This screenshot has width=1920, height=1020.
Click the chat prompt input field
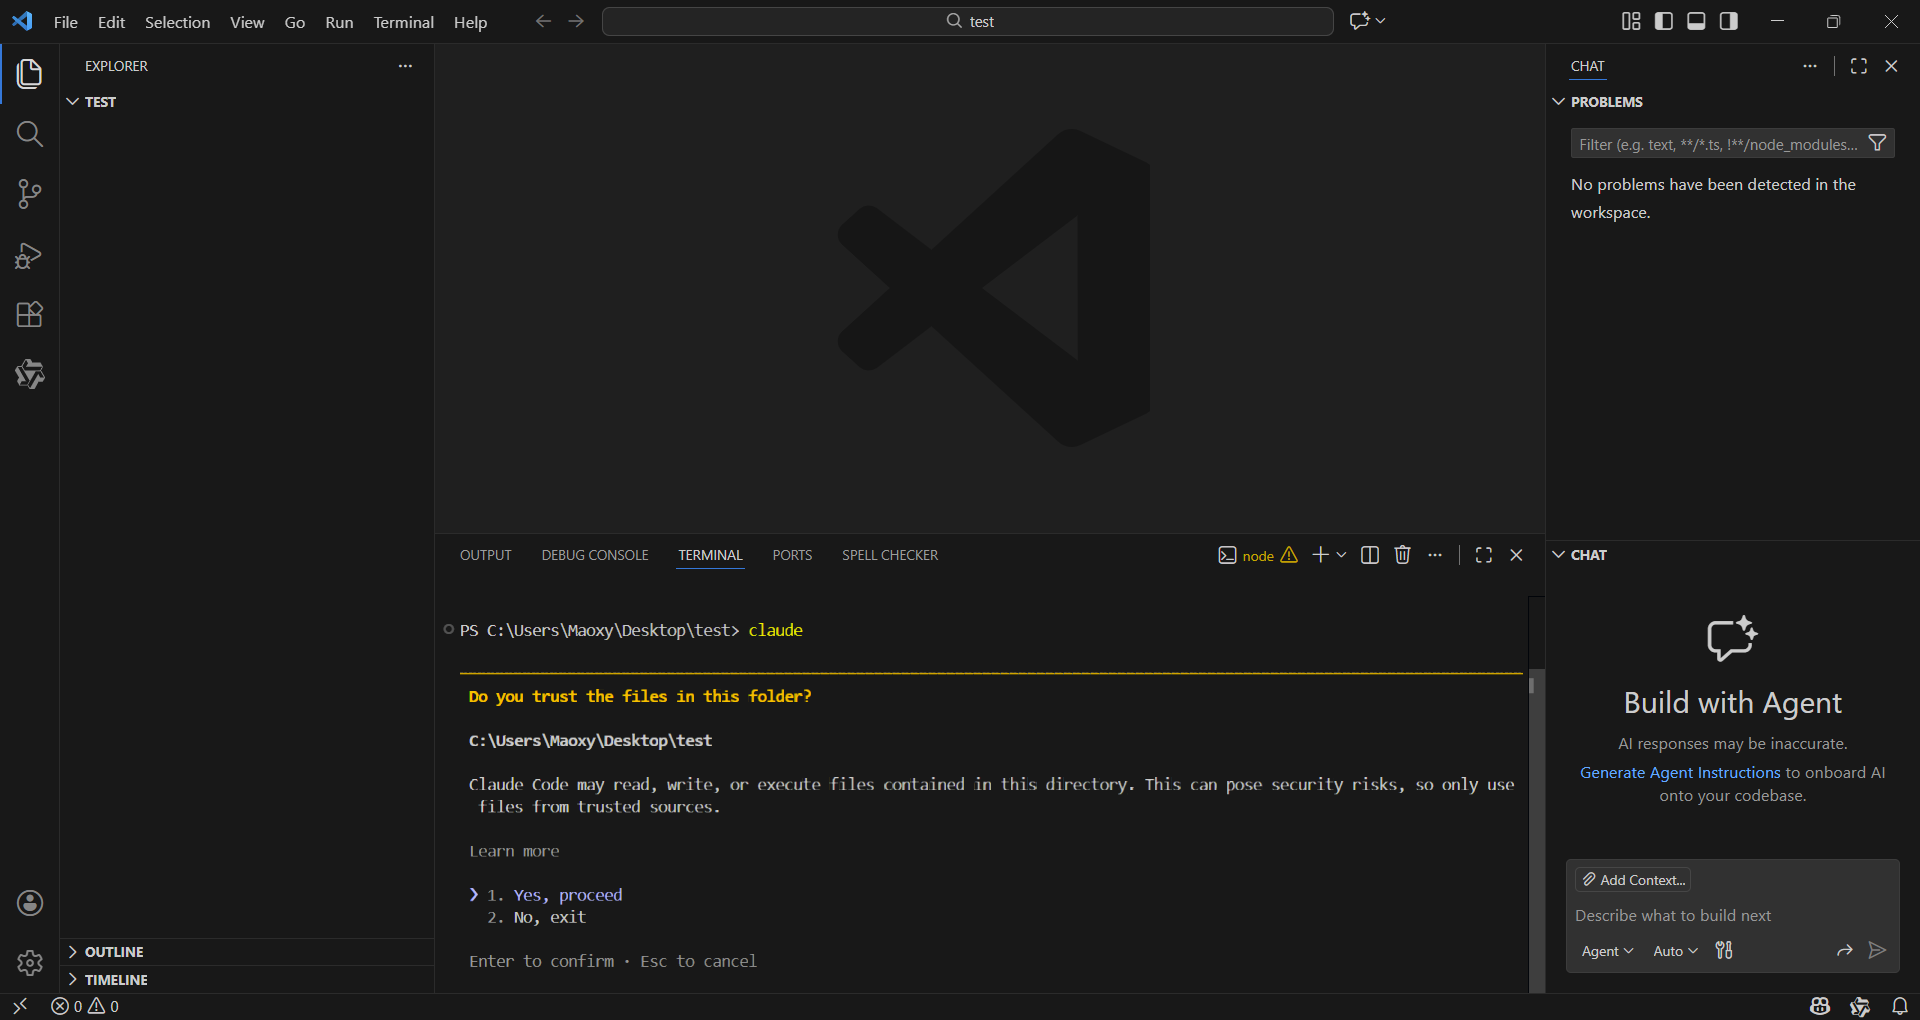pos(1732,916)
